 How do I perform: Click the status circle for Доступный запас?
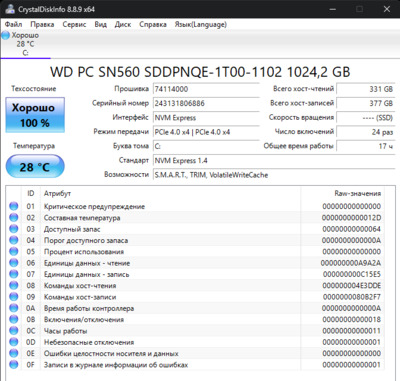click(14, 229)
